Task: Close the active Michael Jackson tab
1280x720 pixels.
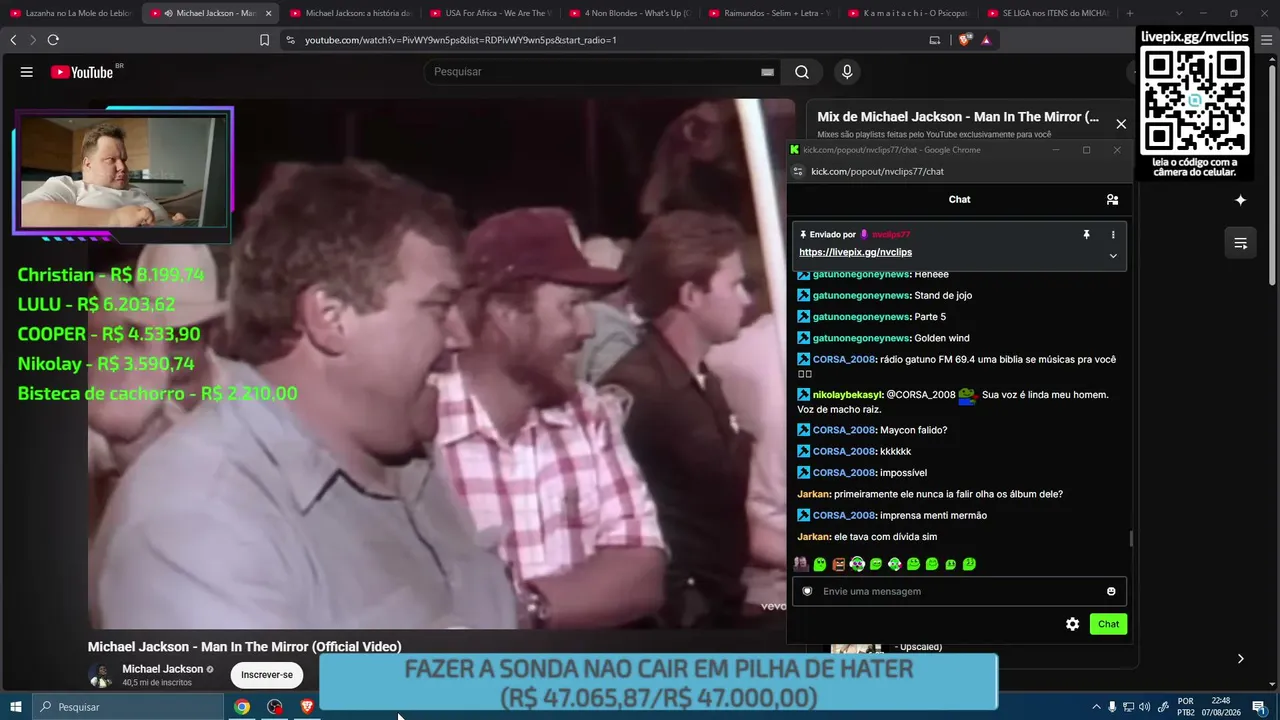Action: [268, 13]
